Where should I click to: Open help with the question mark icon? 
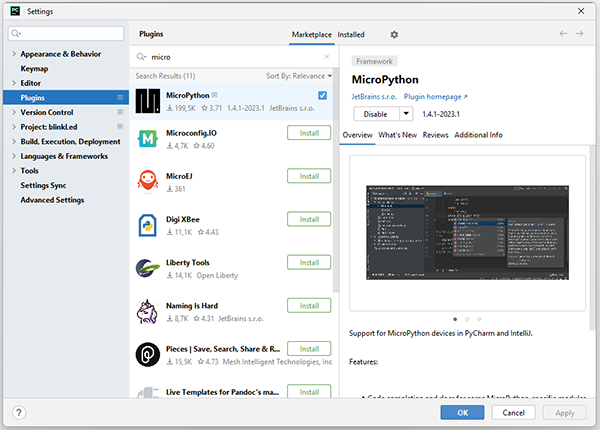[19, 413]
